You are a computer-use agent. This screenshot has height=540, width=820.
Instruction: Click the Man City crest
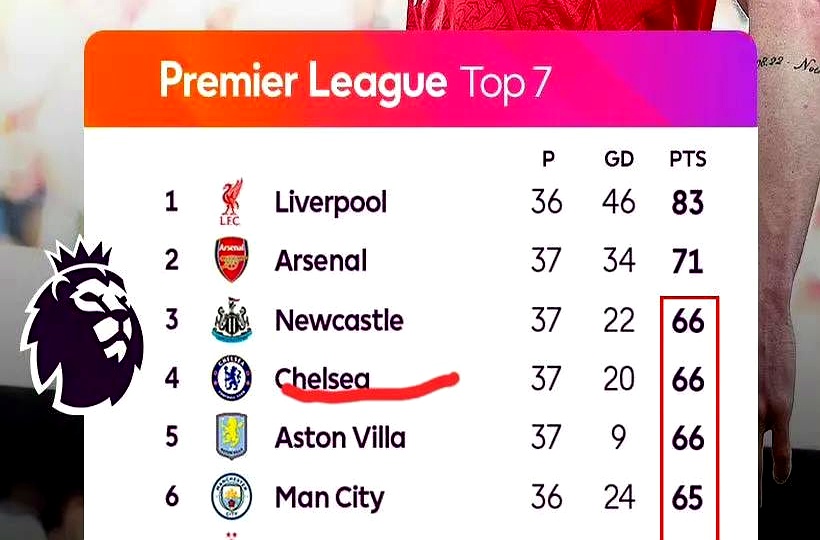[231, 497]
